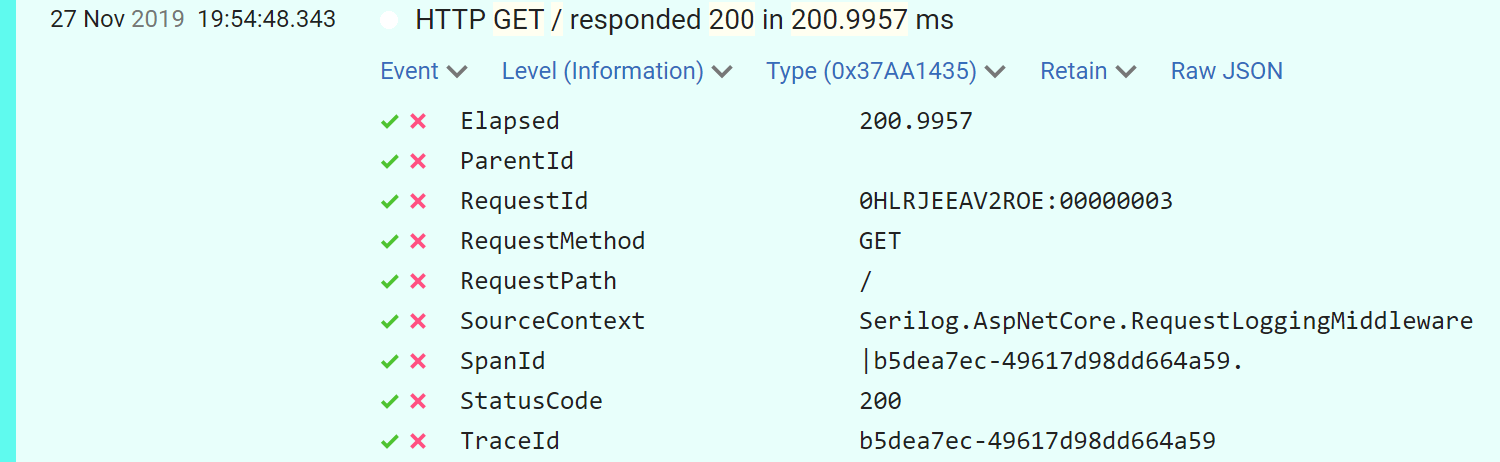1500x462 pixels.
Task: Click green checkmark filter for RequestPath
Action: coord(390,282)
